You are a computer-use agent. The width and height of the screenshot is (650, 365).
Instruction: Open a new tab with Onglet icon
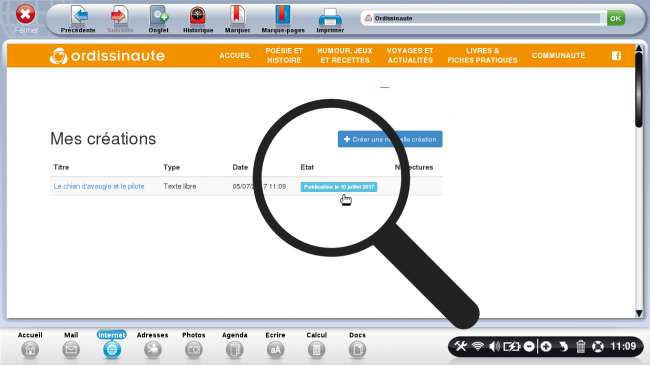(159, 16)
